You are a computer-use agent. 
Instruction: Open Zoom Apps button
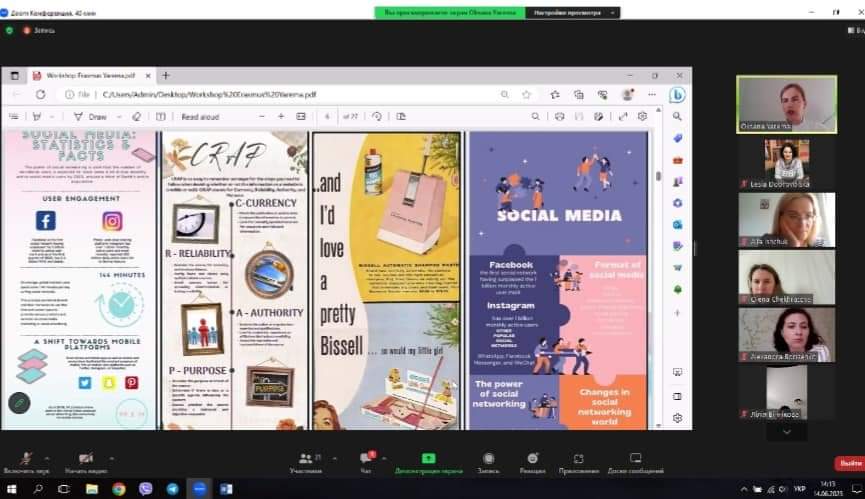[x=578, y=462]
